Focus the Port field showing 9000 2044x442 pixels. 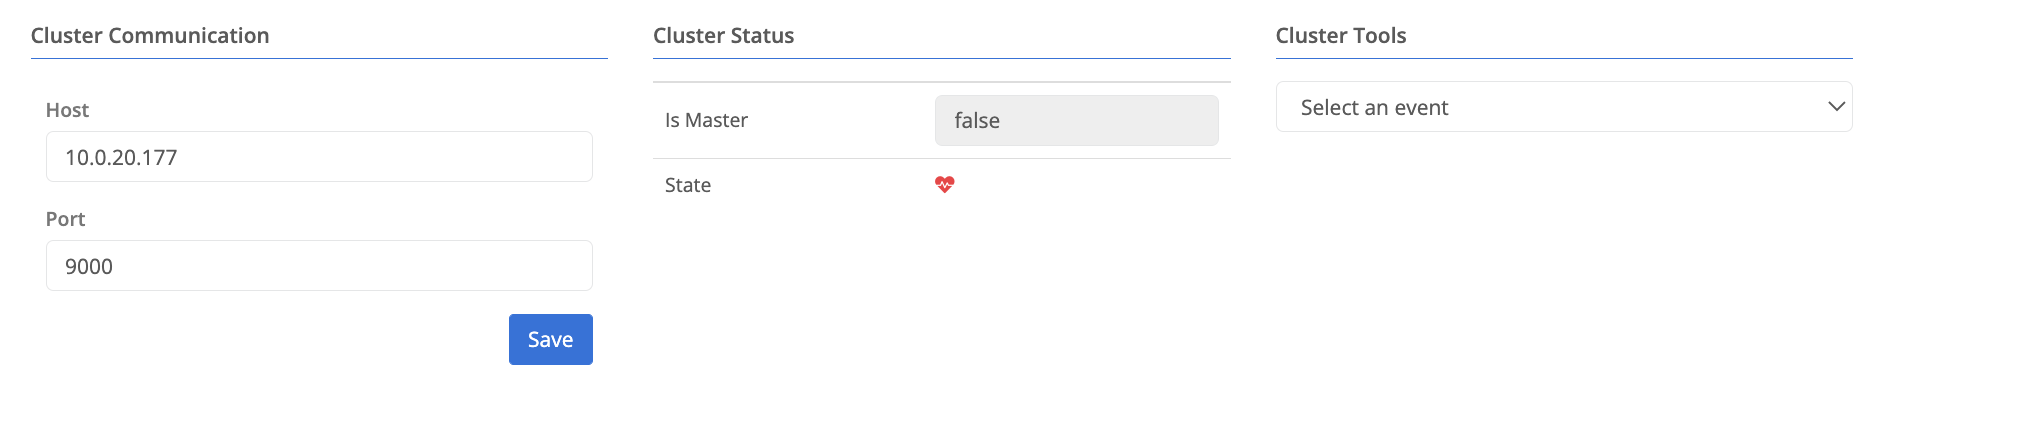(319, 266)
